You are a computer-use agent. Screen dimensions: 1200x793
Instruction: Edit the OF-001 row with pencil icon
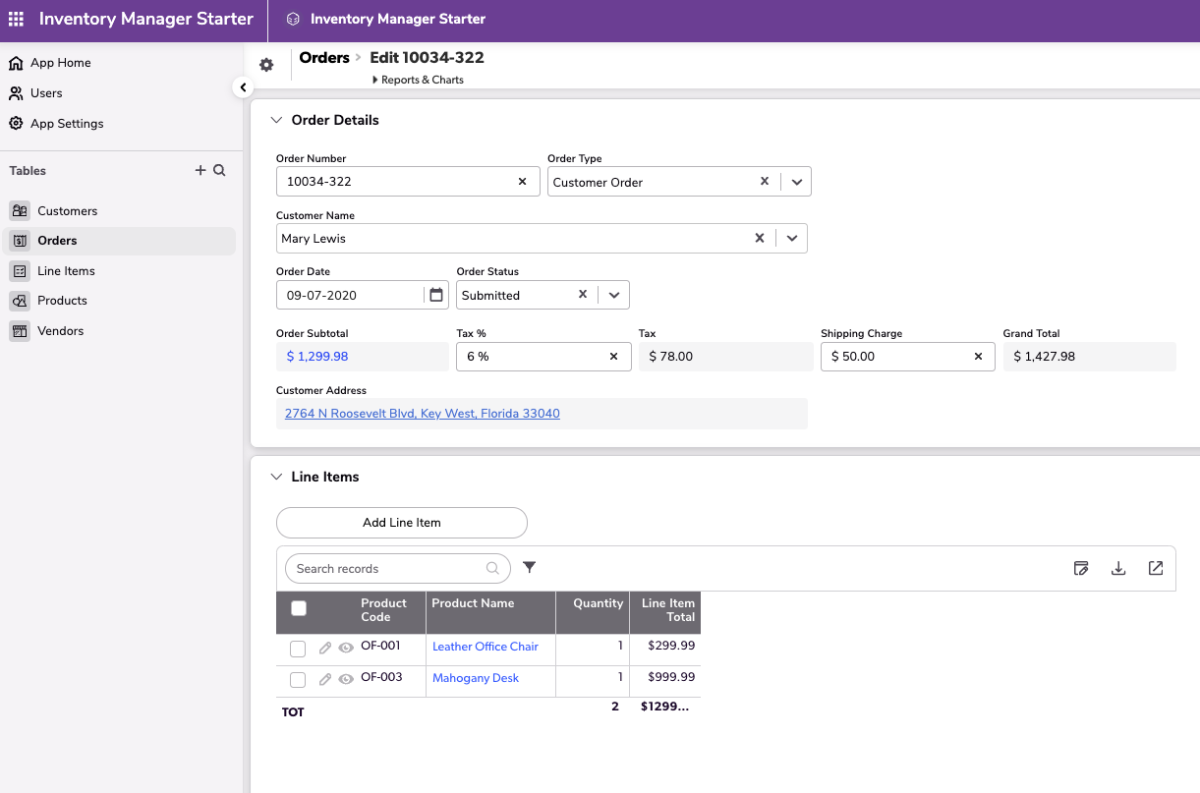click(x=325, y=649)
